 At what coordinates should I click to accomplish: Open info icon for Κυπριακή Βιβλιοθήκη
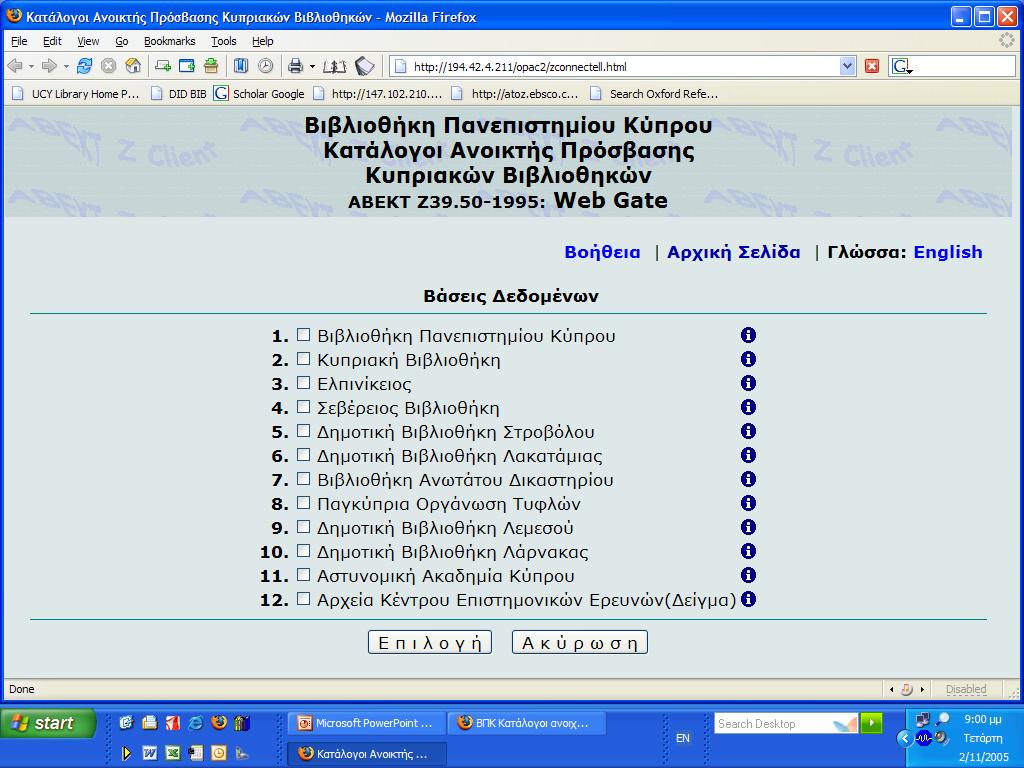pos(748,359)
